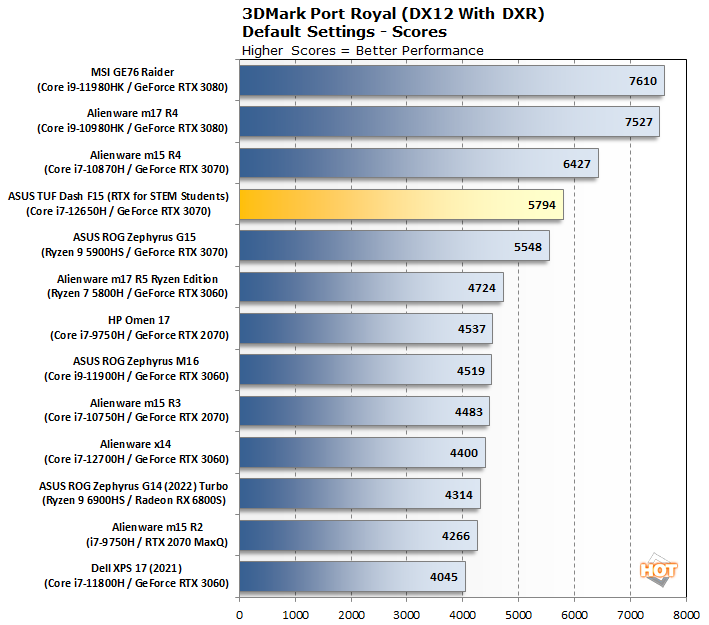The height and width of the screenshot is (625, 709).
Task: Click the score value 4483
Action: (469, 412)
